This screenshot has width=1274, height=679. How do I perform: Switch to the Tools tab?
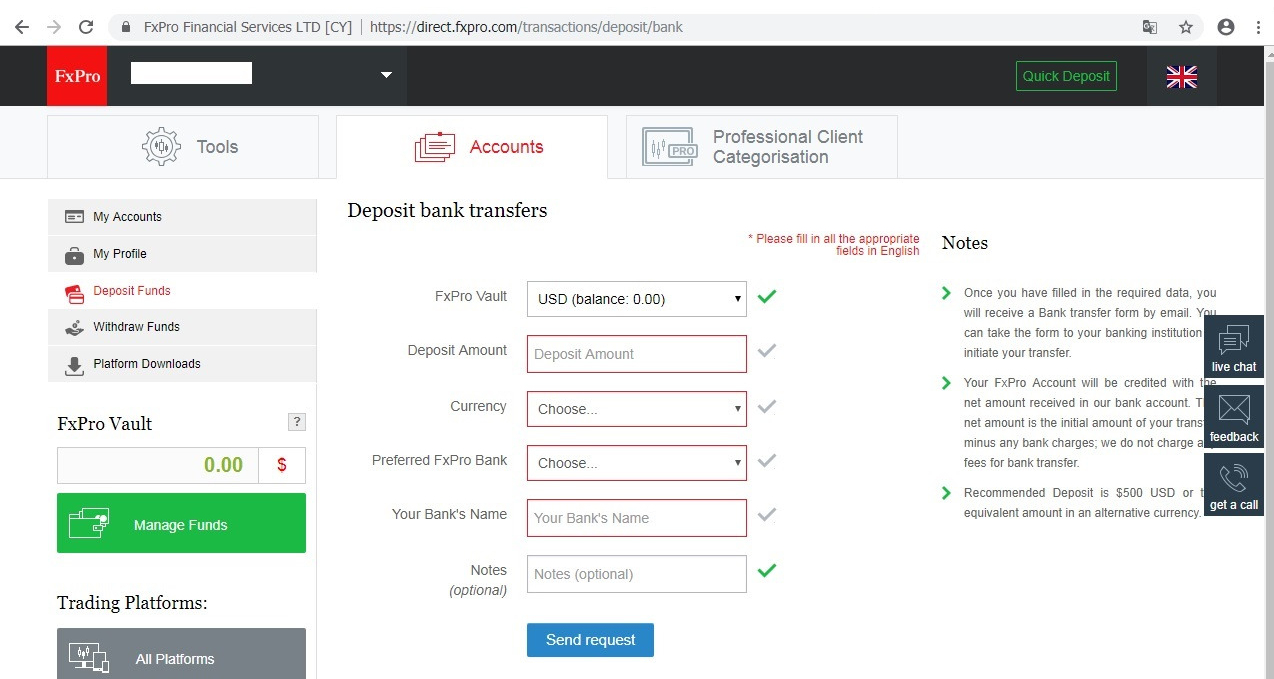pyautogui.click(x=183, y=147)
